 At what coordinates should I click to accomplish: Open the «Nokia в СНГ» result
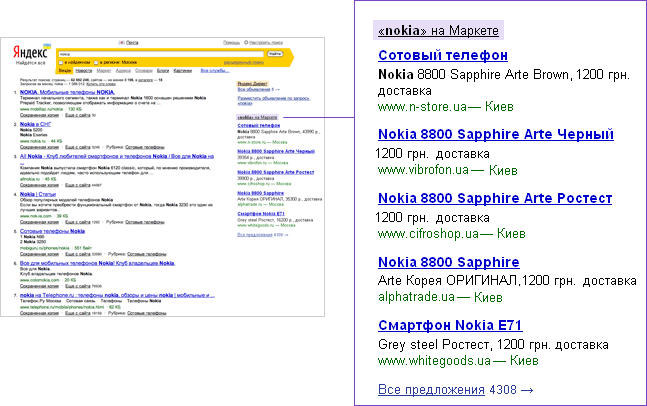coord(35,124)
